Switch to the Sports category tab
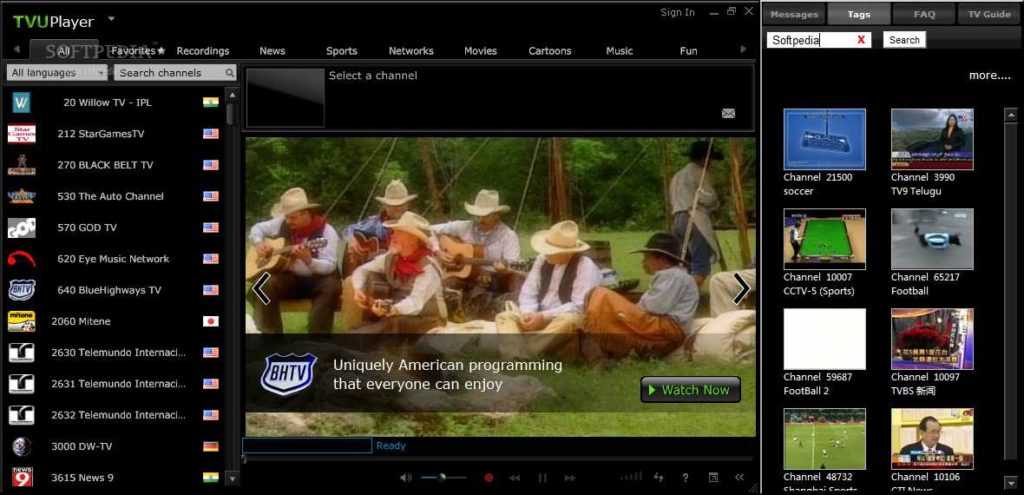The image size is (1024, 495). coord(341,51)
